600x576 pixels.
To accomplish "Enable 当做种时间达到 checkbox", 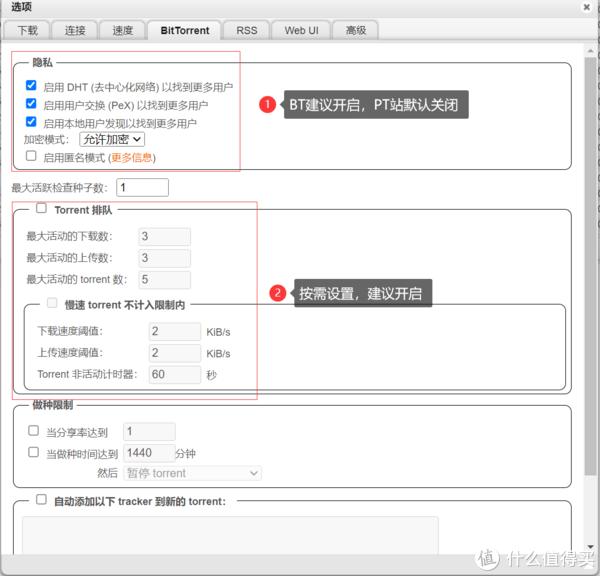I will coord(34,452).
